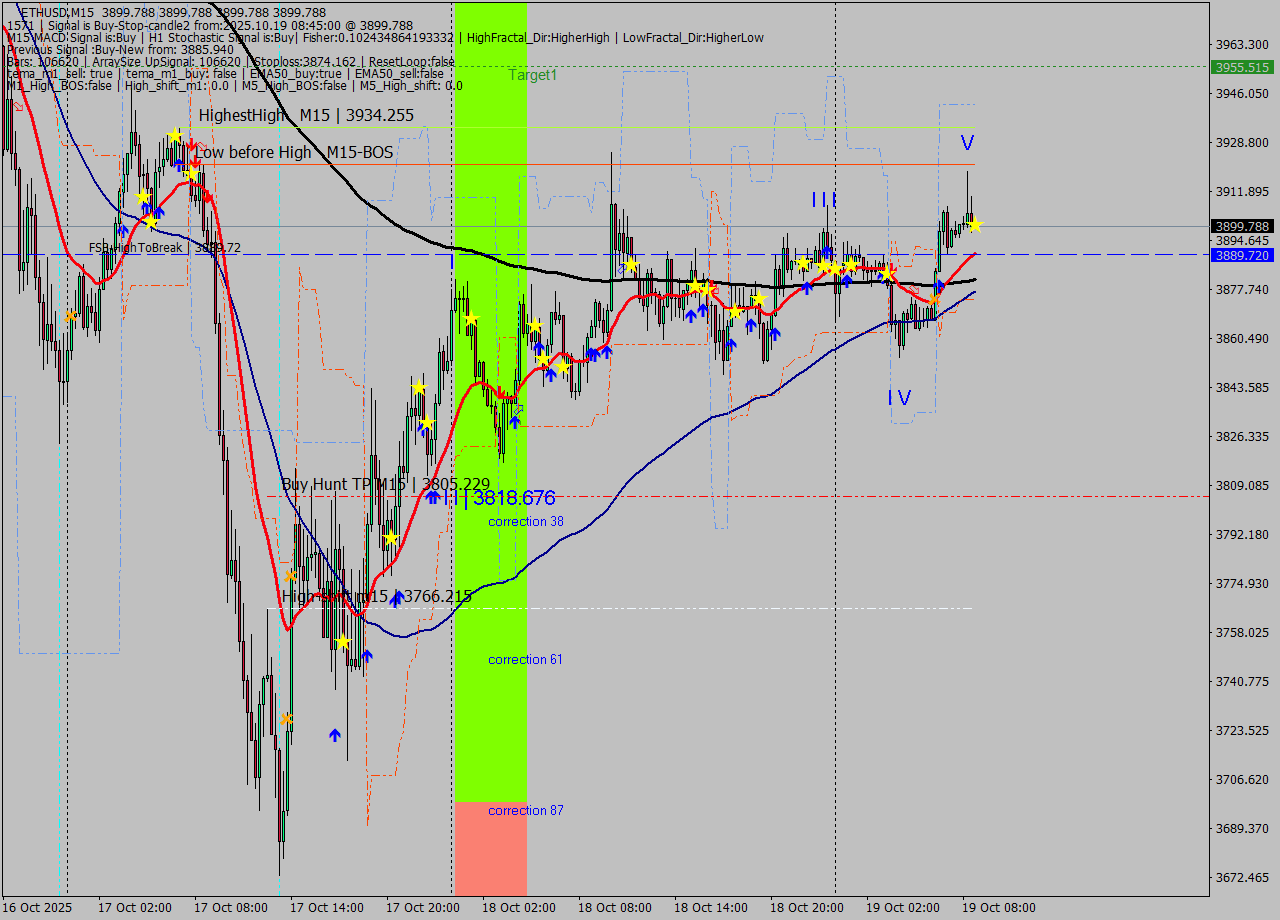Select the wave V label
1280x920 pixels.
click(x=967, y=143)
